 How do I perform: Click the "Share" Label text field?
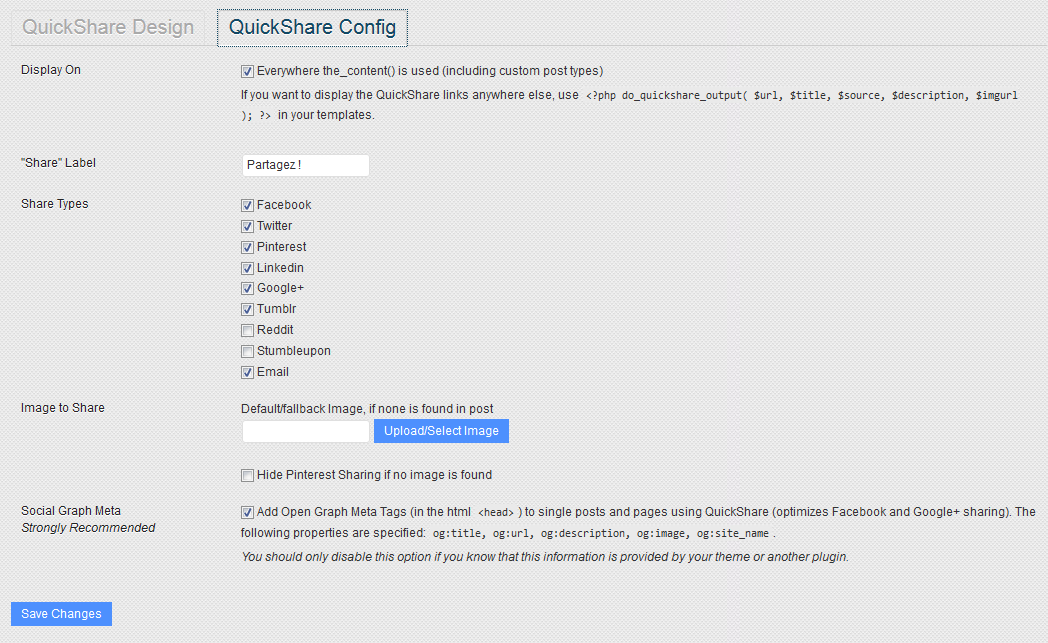point(305,165)
